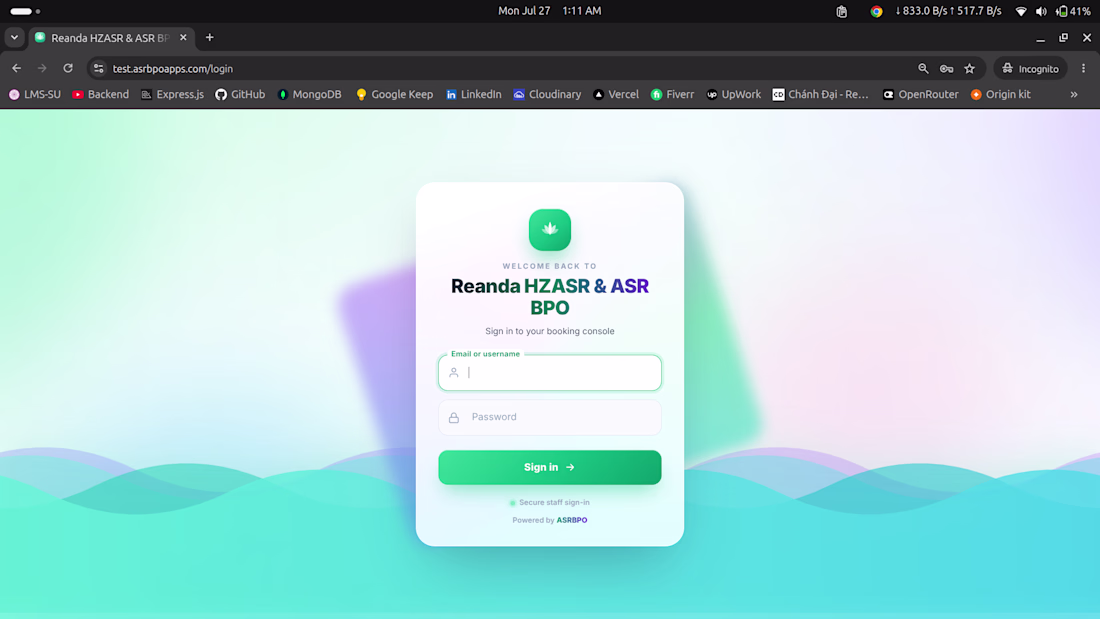Open the MongoDB bookmark

pos(309,94)
